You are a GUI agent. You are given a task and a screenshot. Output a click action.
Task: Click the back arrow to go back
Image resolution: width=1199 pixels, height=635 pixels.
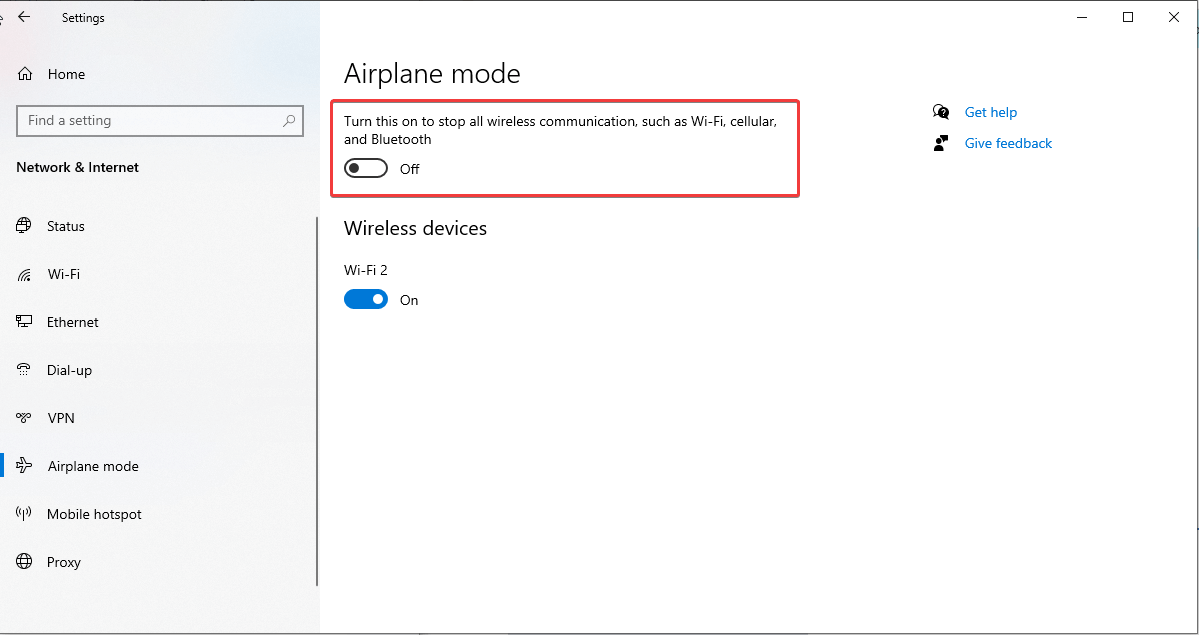(x=25, y=17)
